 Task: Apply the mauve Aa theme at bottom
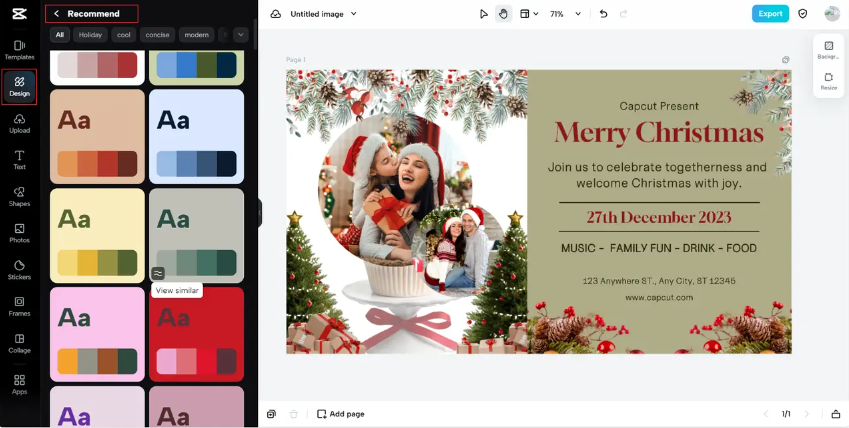[x=197, y=406]
